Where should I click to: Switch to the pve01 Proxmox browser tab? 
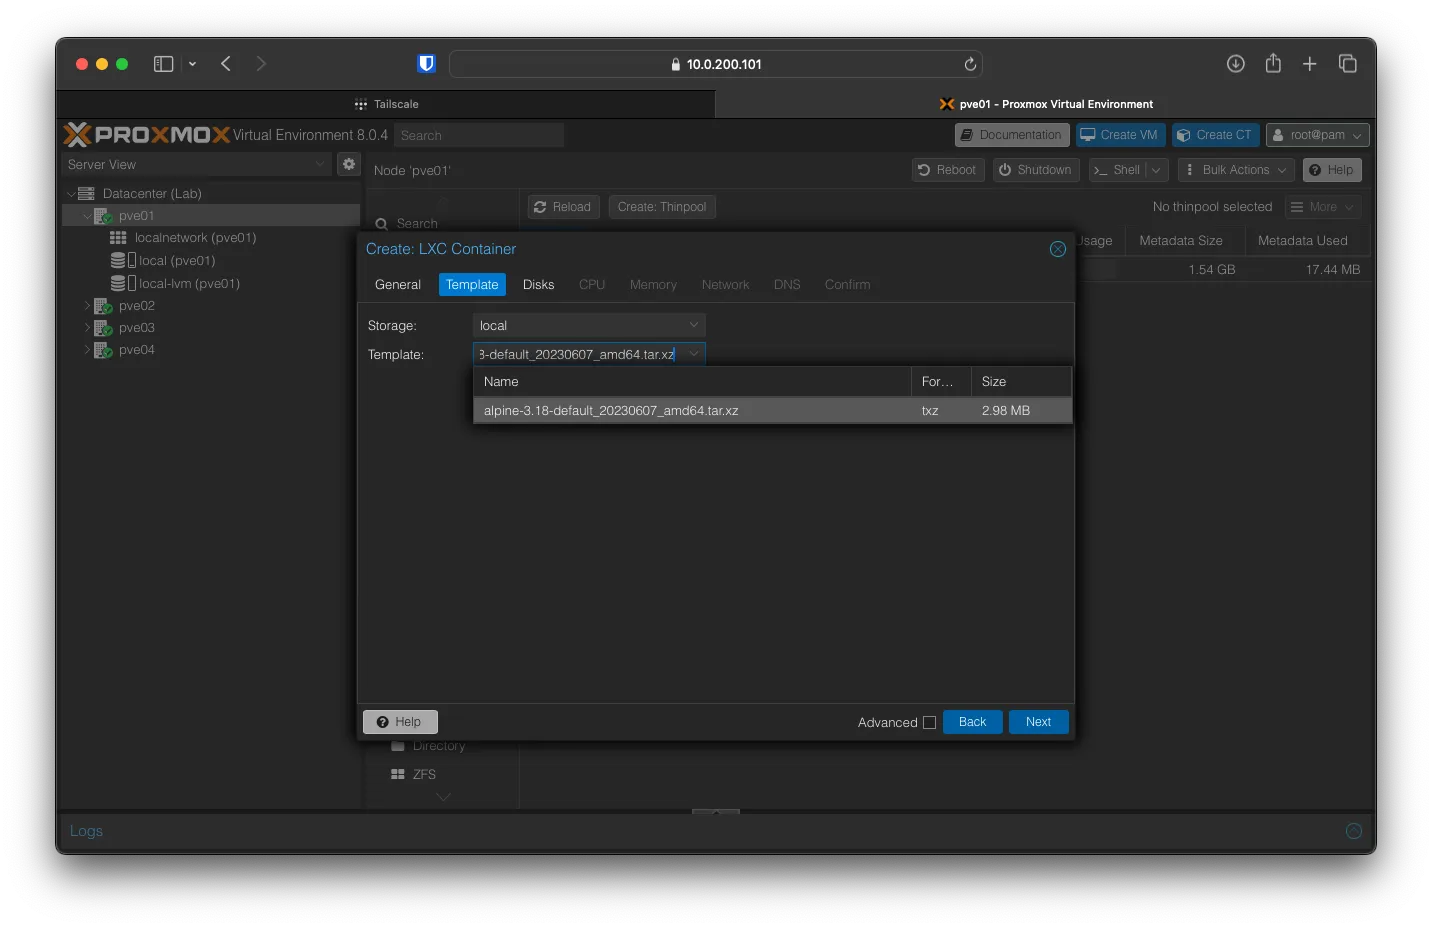[1046, 104]
